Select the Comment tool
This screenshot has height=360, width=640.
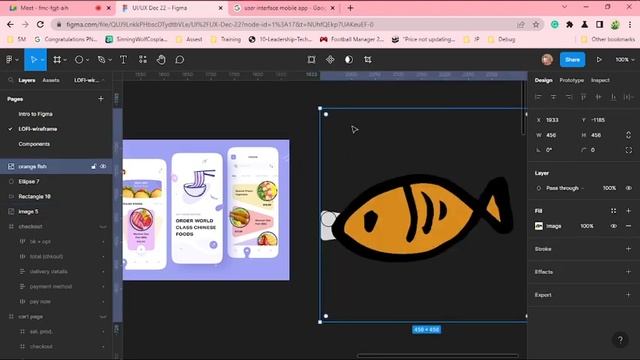[180, 60]
